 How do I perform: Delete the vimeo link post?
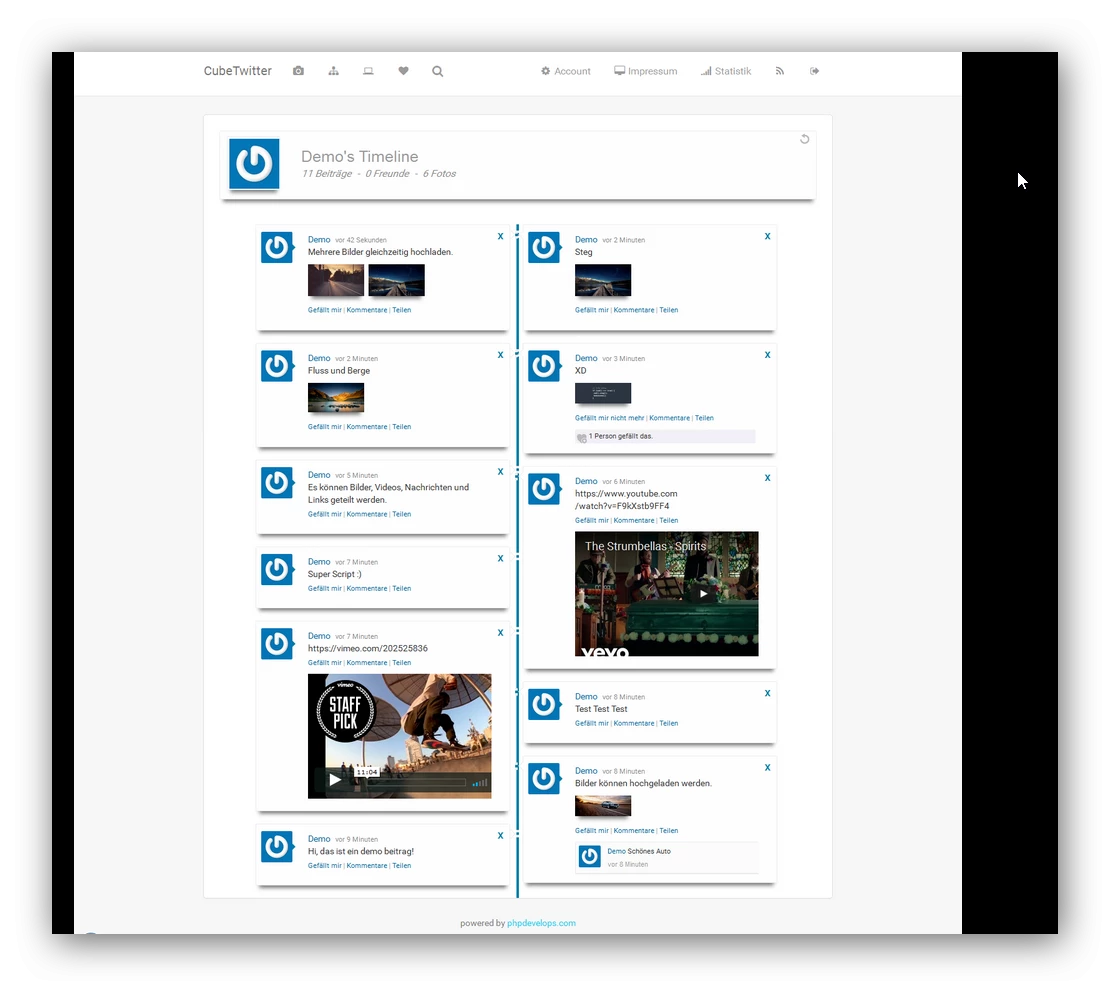[500, 633]
